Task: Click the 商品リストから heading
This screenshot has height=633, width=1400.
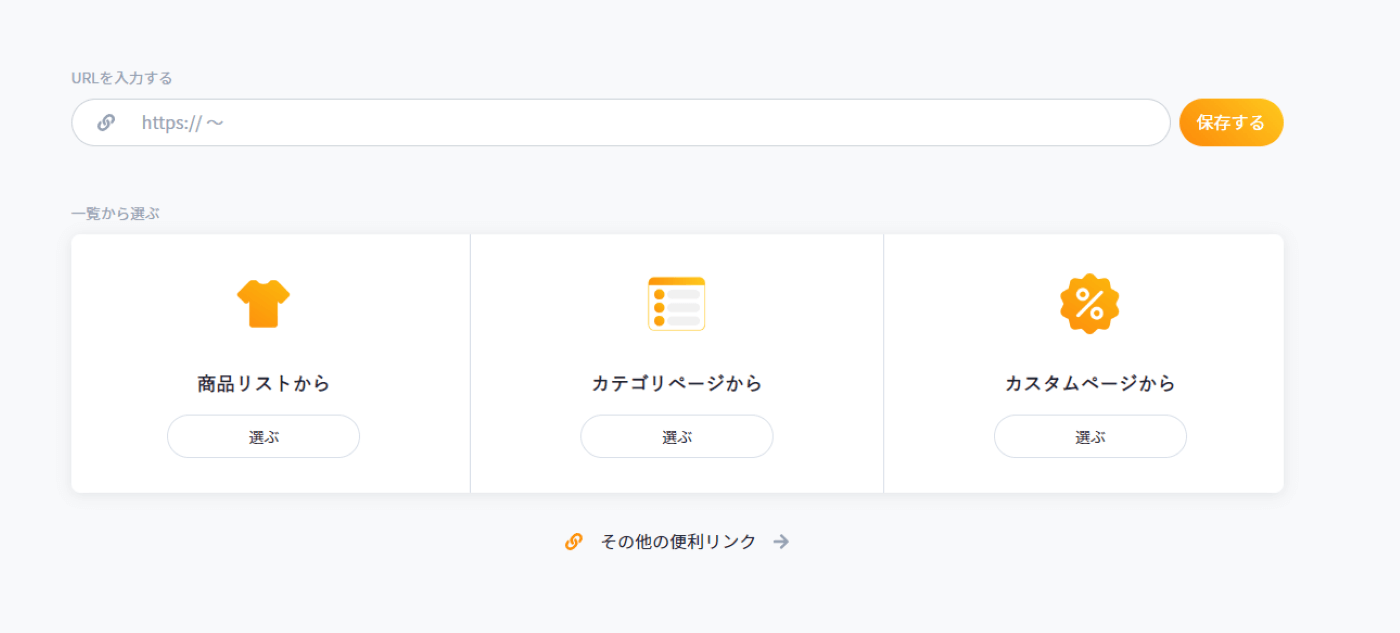Action: 263,383
